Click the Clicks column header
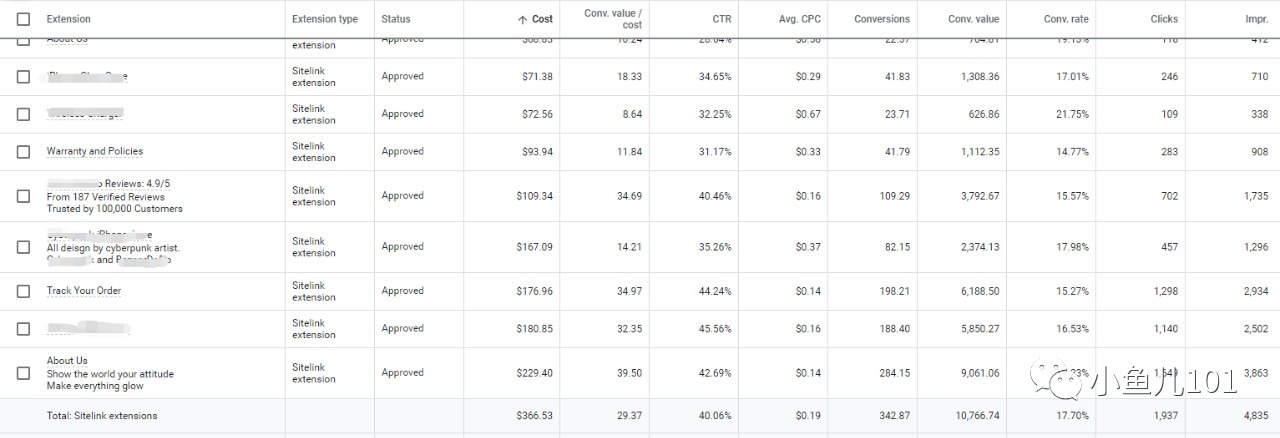The image size is (1280, 438). pos(1164,19)
